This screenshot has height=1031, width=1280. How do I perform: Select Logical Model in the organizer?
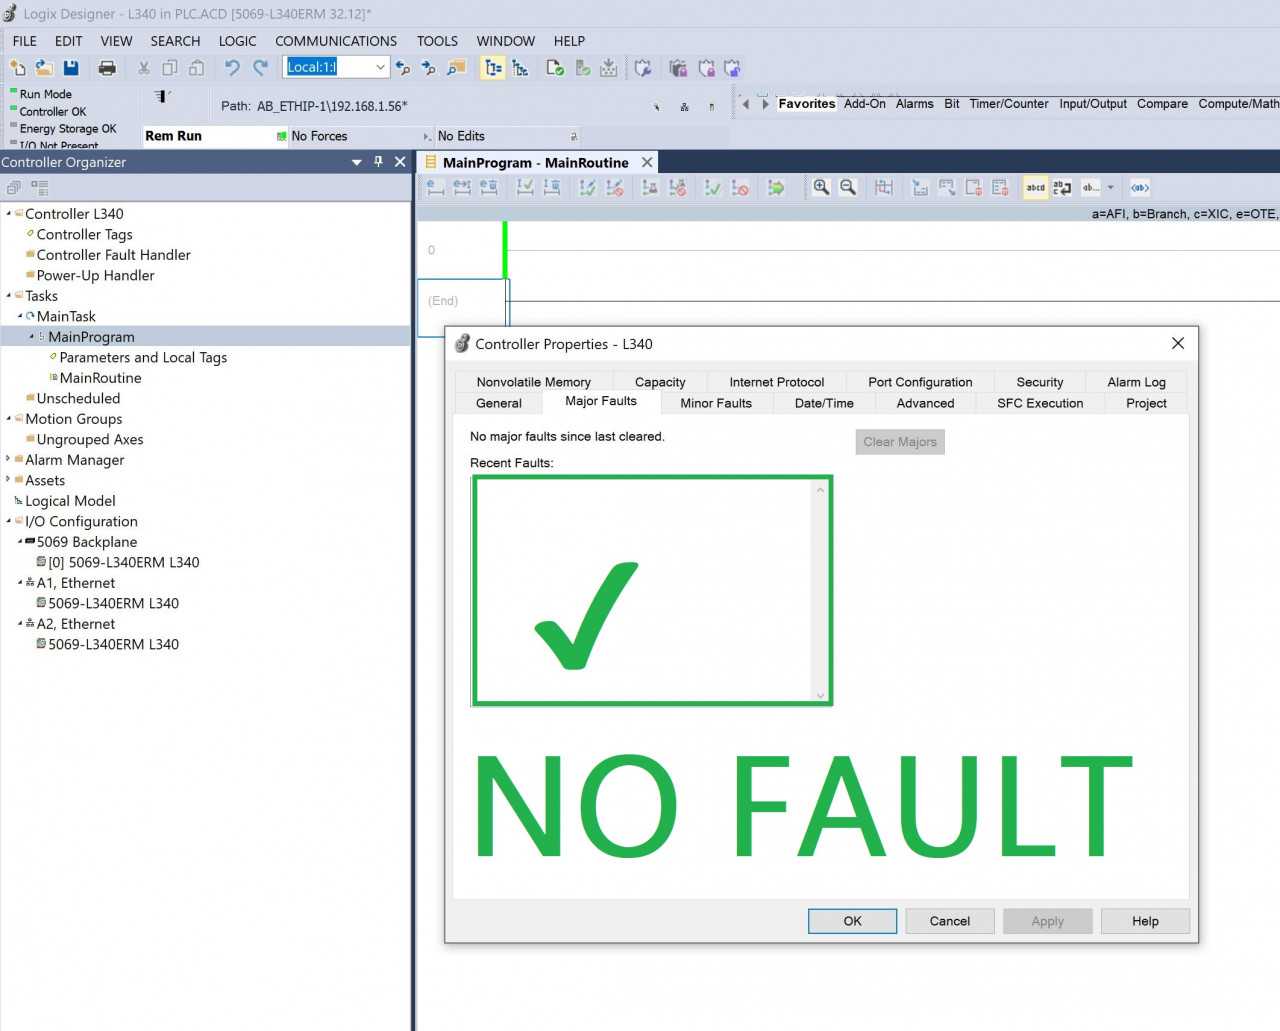(70, 501)
